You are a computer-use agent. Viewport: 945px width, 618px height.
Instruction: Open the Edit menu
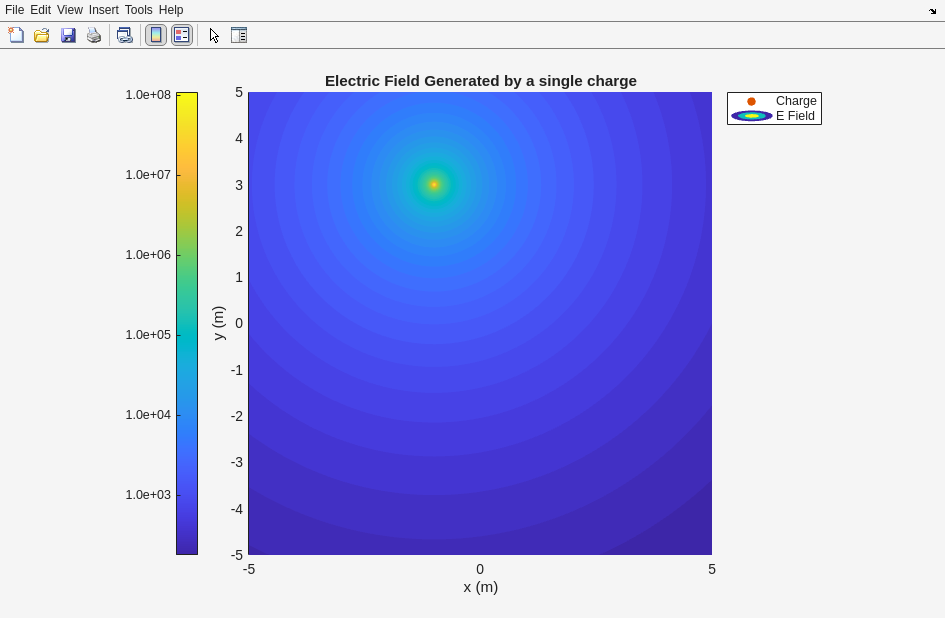coord(40,10)
